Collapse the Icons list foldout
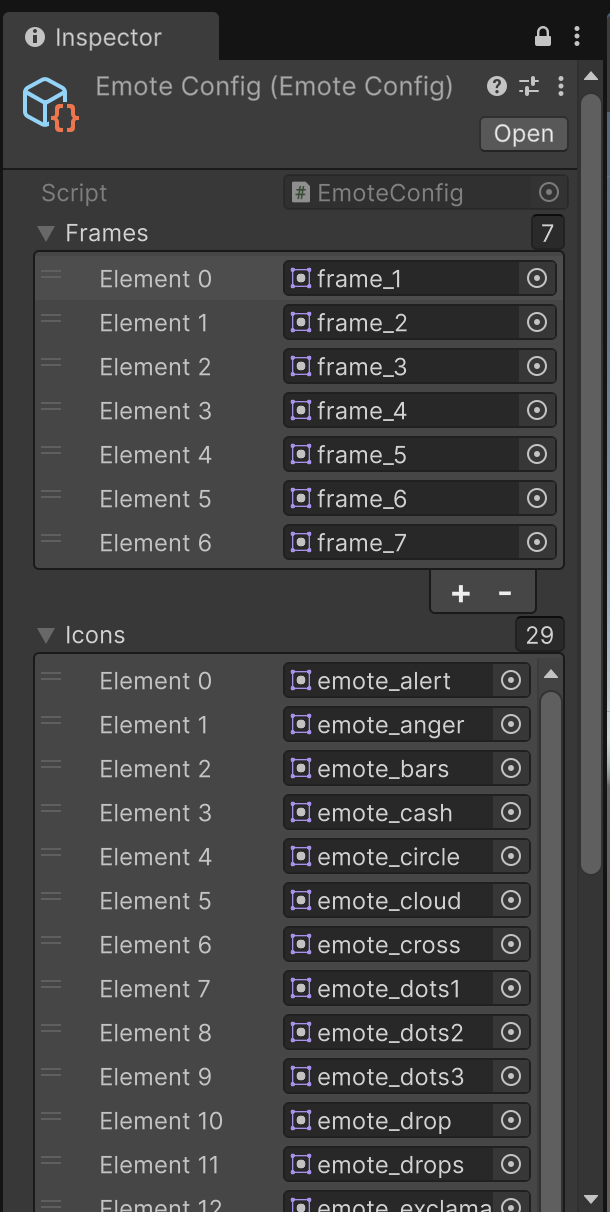The height and width of the screenshot is (1212, 610). pos(45,635)
